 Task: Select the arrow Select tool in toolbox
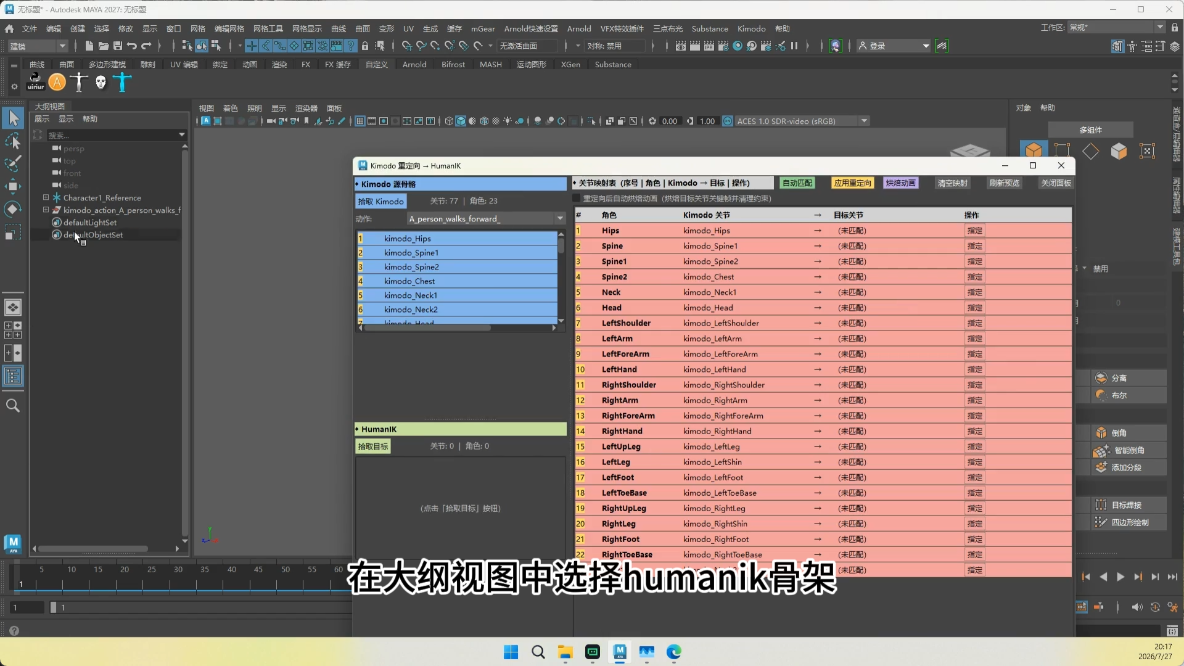(x=13, y=118)
